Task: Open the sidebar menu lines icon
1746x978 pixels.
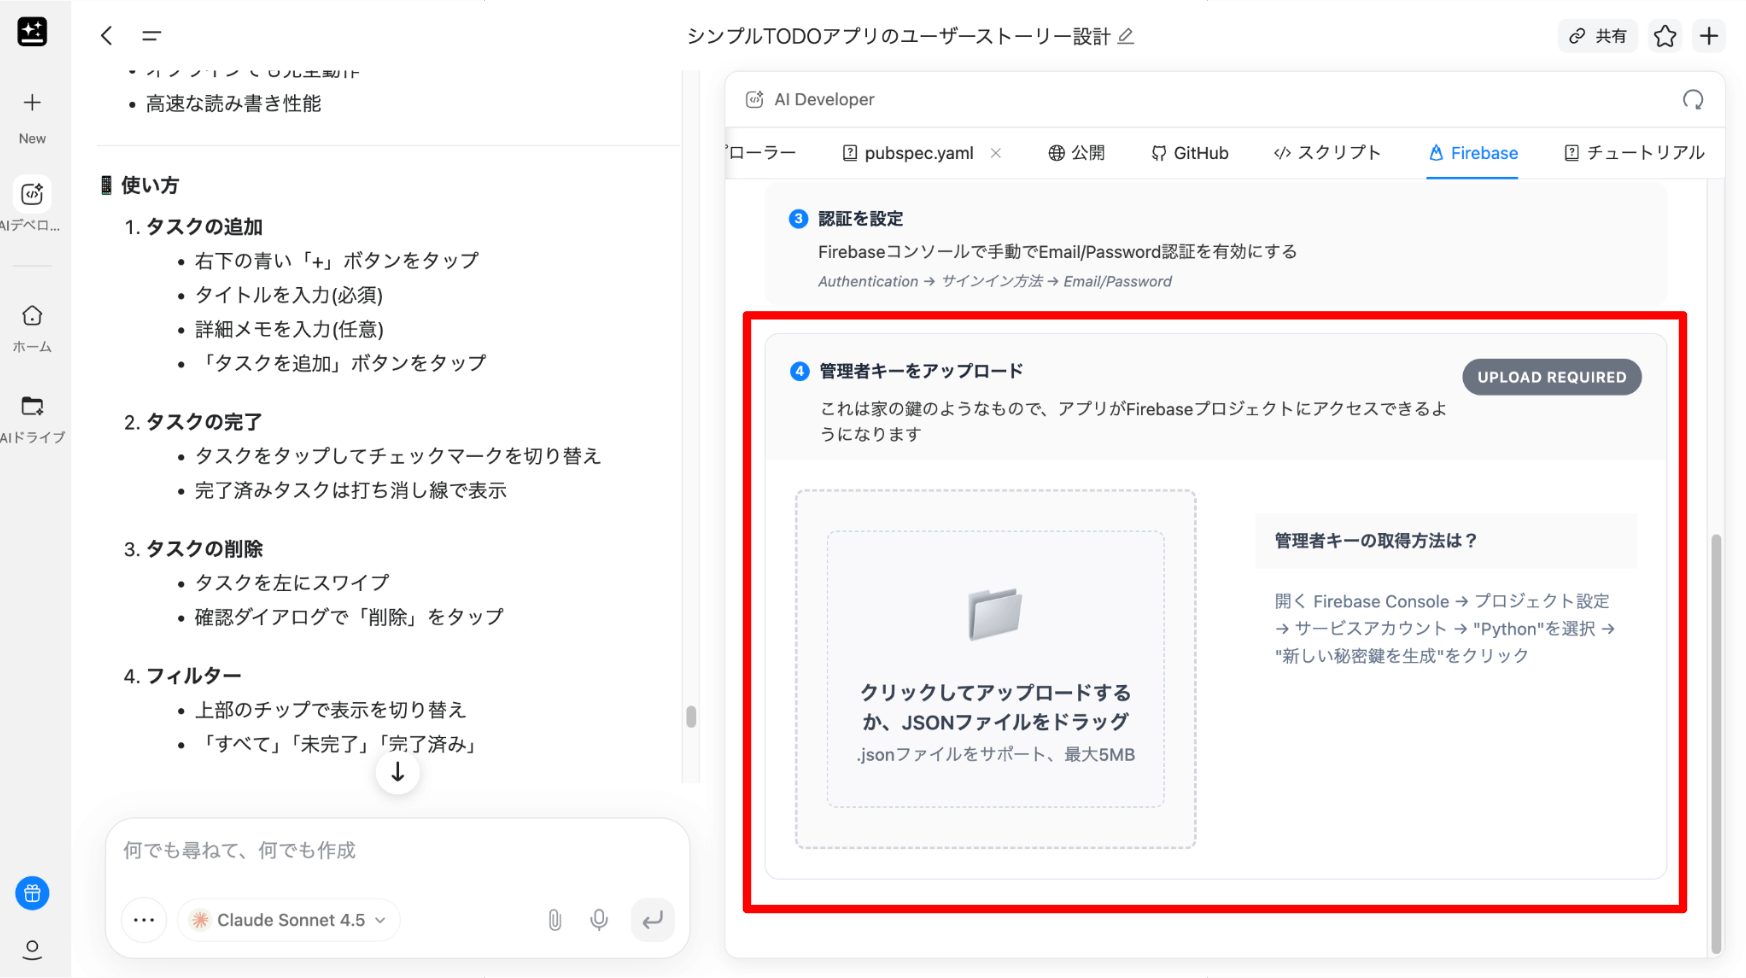Action: pyautogui.click(x=151, y=36)
